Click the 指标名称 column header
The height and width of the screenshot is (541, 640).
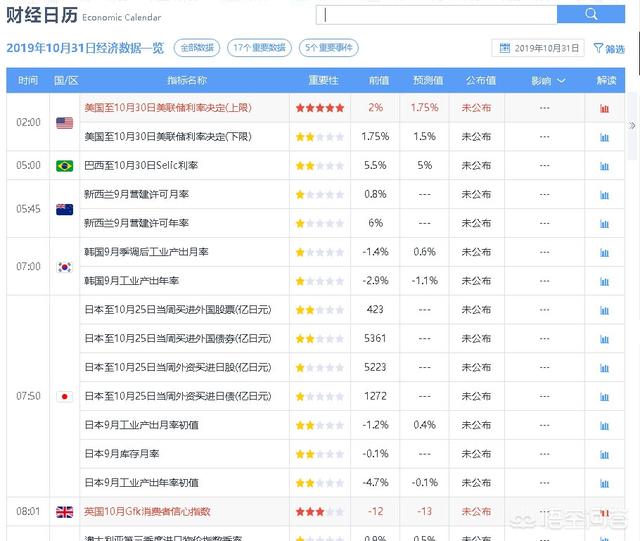pos(187,80)
